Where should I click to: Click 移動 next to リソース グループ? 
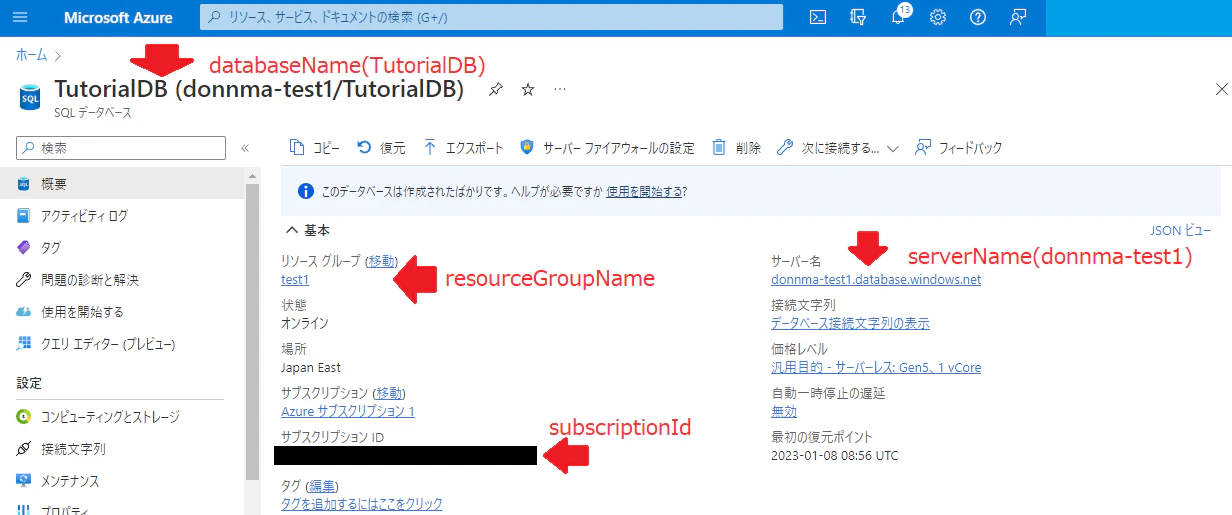(x=382, y=261)
